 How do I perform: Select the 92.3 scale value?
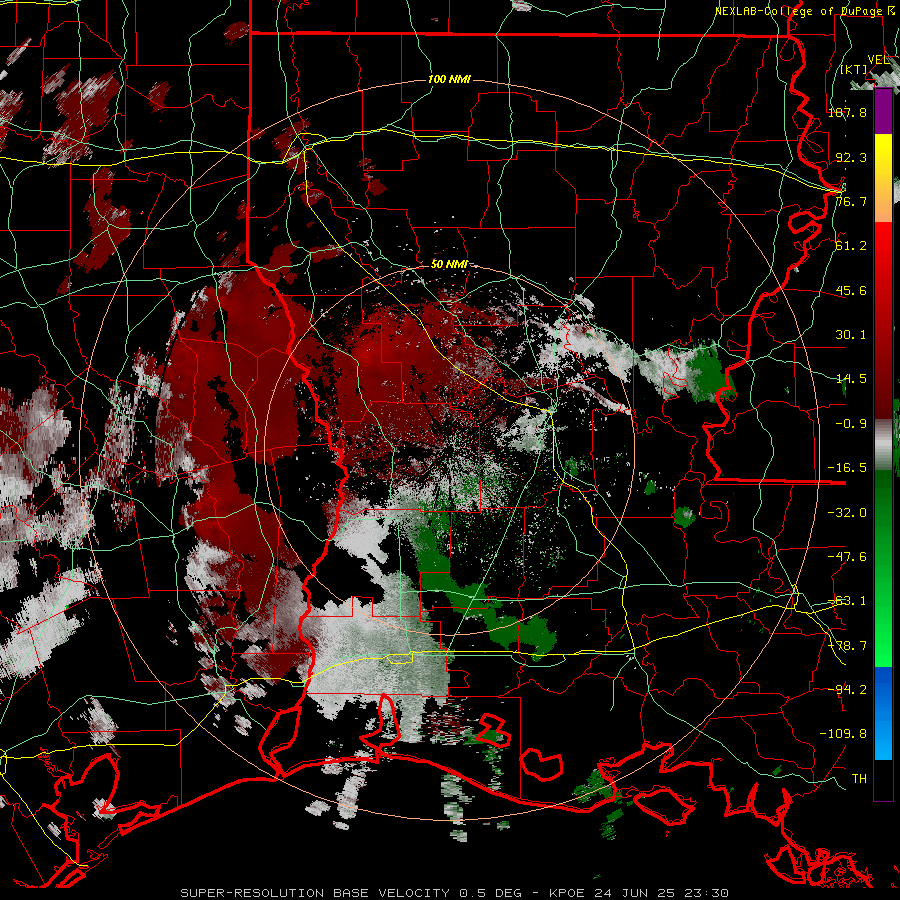[851, 157]
